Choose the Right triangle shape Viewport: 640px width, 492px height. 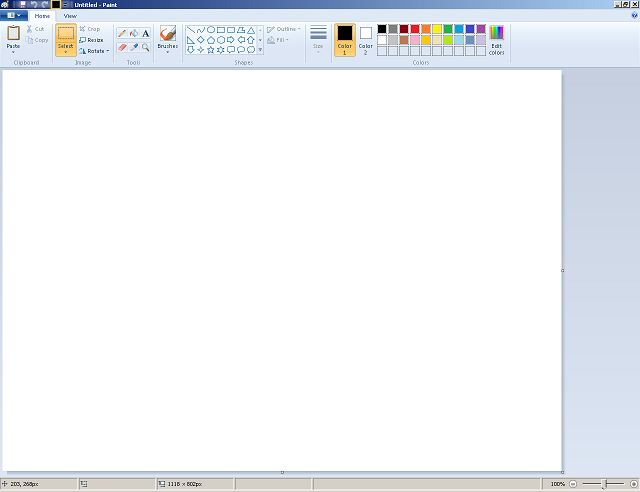pyautogui.click(x=191, y=40)
